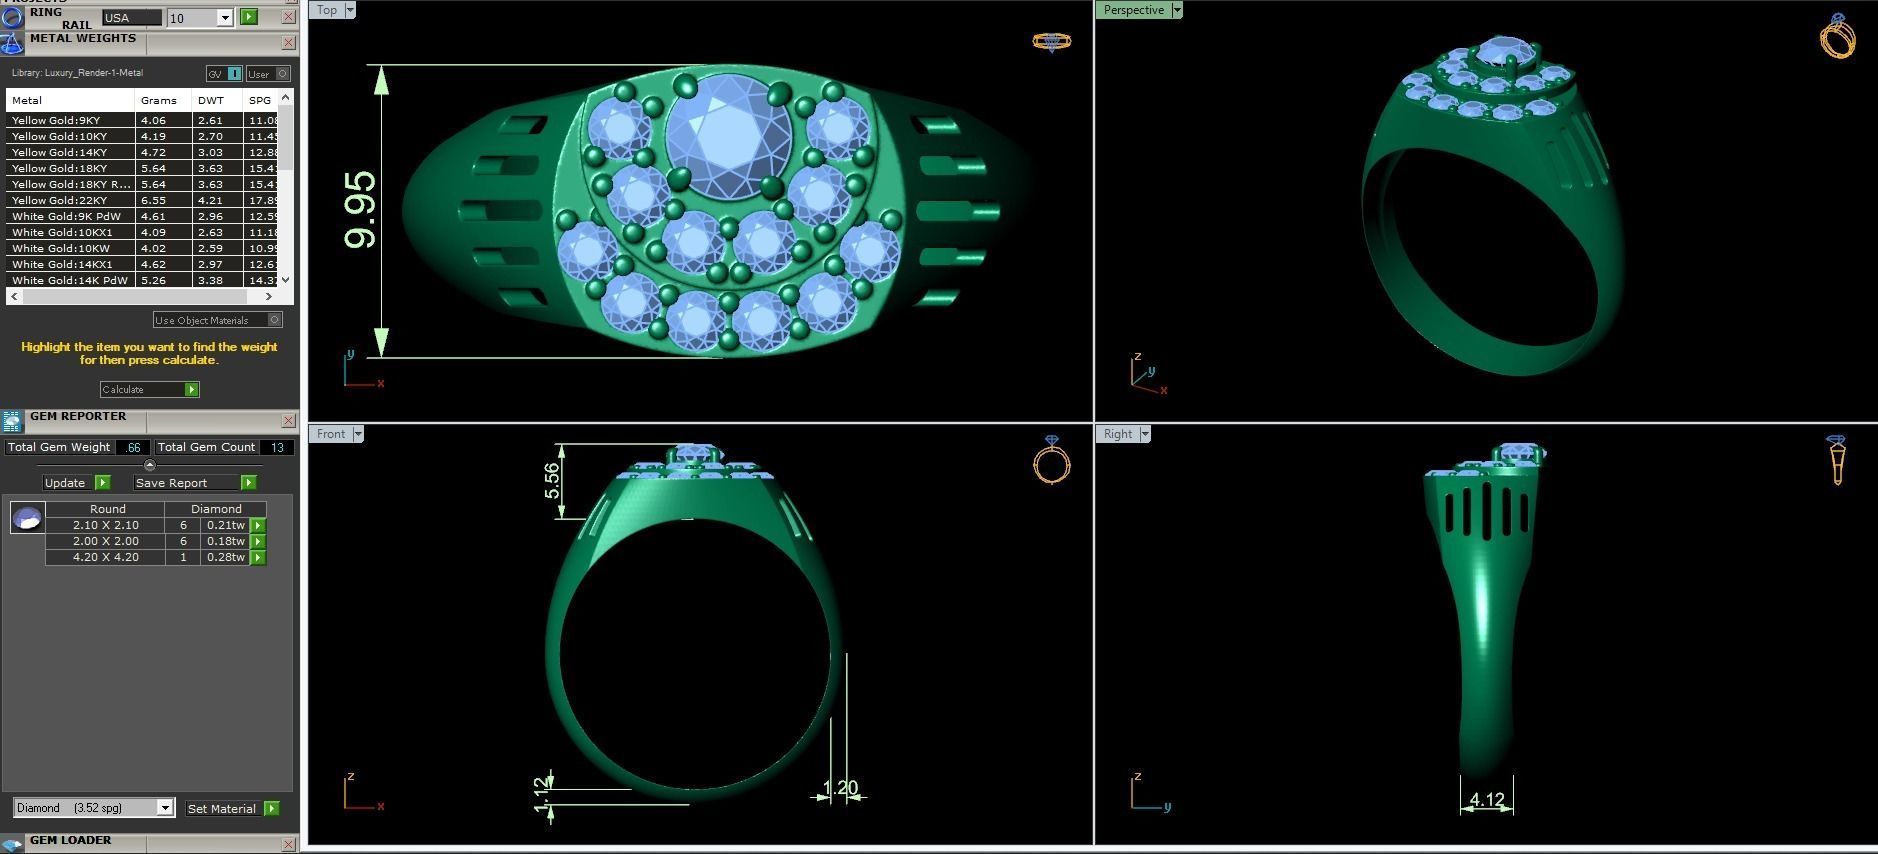Select the Front viewport label
This screenshot has height=854, width=1878.
click(331, 433)
